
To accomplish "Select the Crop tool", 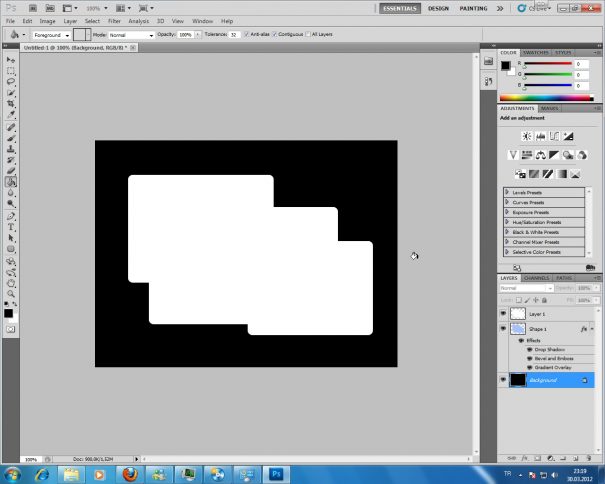I will tap(11, 103).
